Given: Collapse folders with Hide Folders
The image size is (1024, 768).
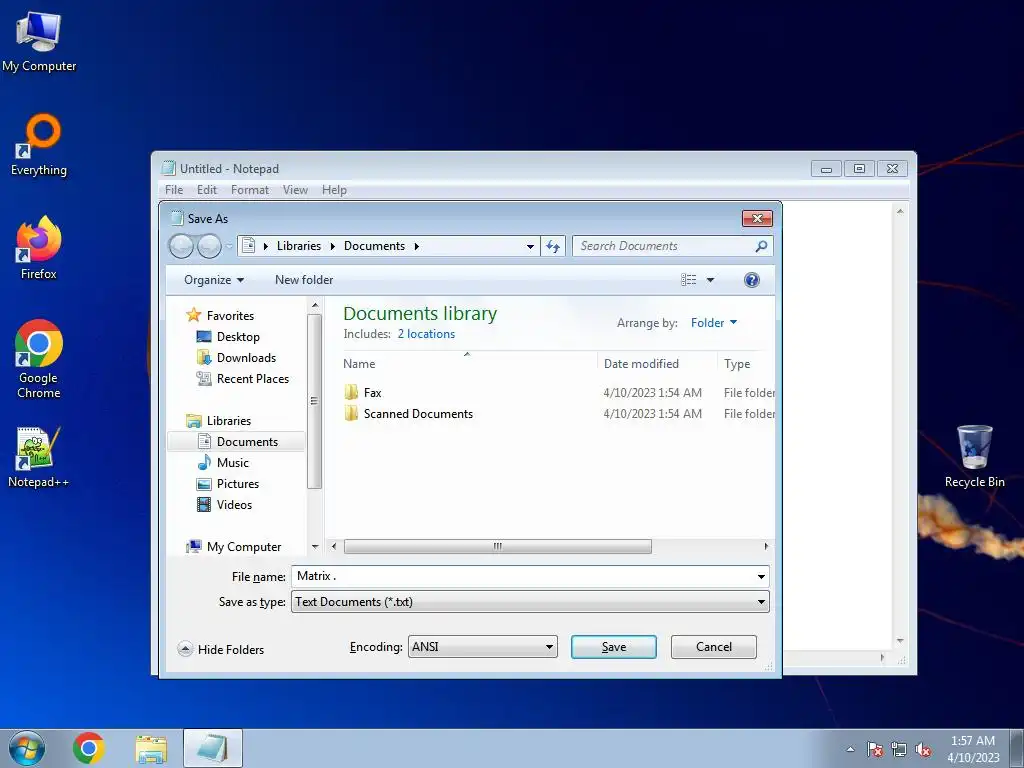Looking at the screenshot, I should tap(221, 649).
